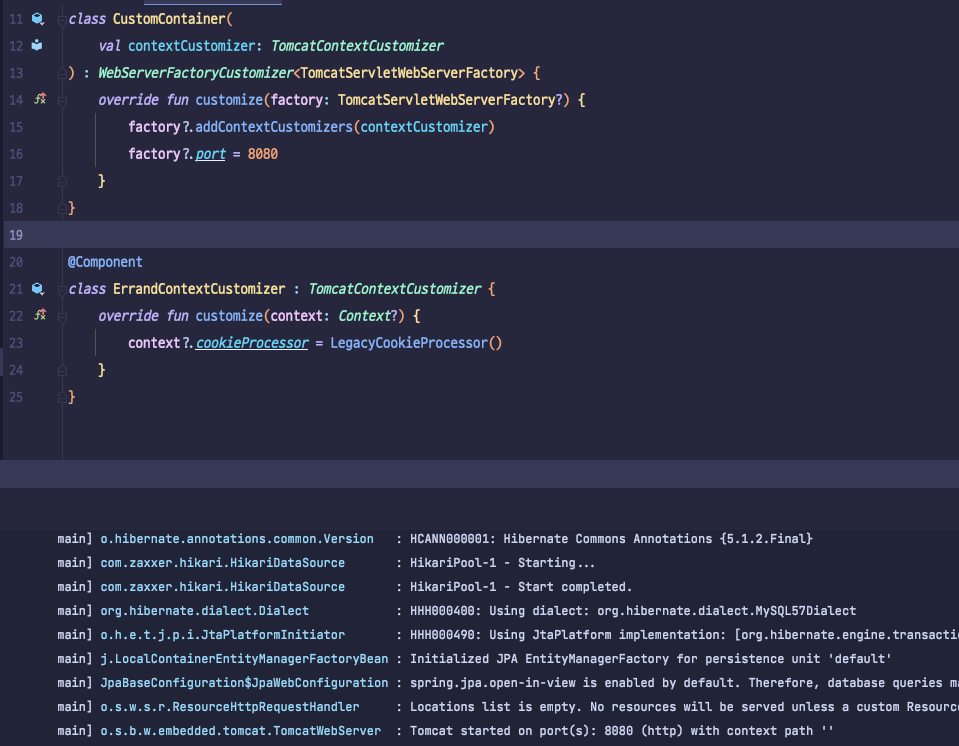Viewport: 959px width, 746px height.
Task: Click the underlined cookieProcessor property reference
Action: click(x=252, y=342)
